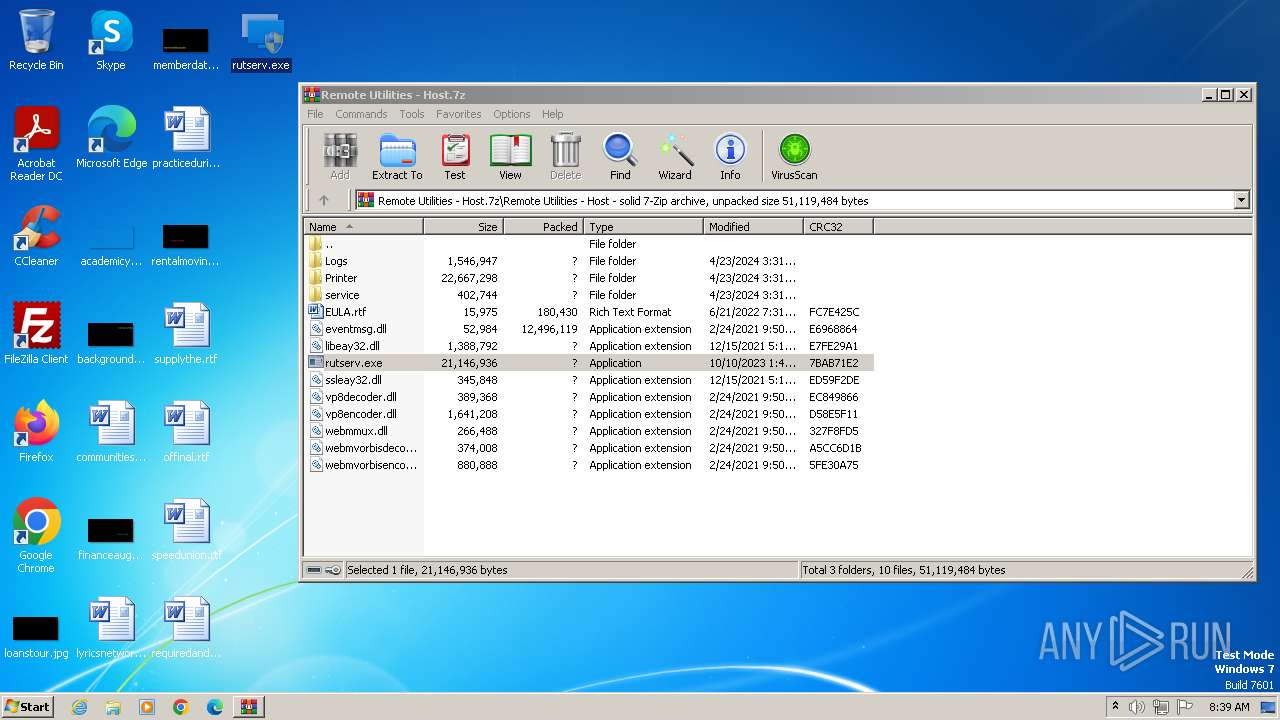1280x720 pixels.
Task: Open the loanstour.jpg desktop file
Action: pyautogui.click(x=36, y=635)
